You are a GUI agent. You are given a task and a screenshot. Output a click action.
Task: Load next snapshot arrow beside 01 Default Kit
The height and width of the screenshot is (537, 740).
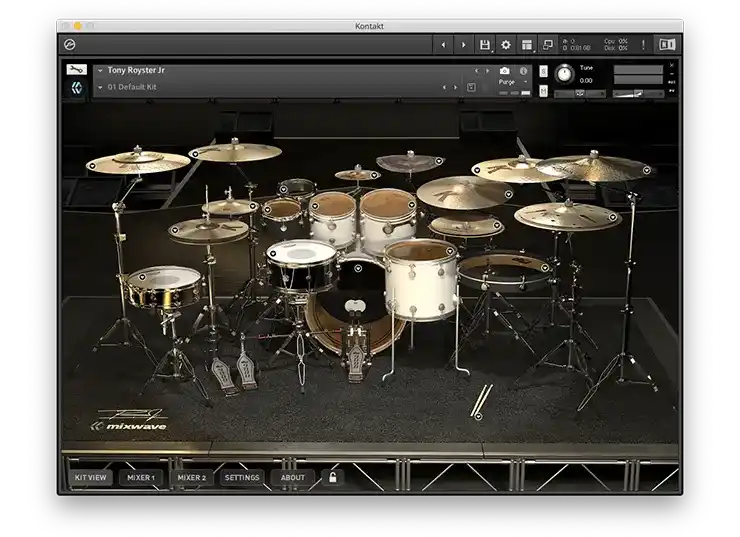(455, 87)
